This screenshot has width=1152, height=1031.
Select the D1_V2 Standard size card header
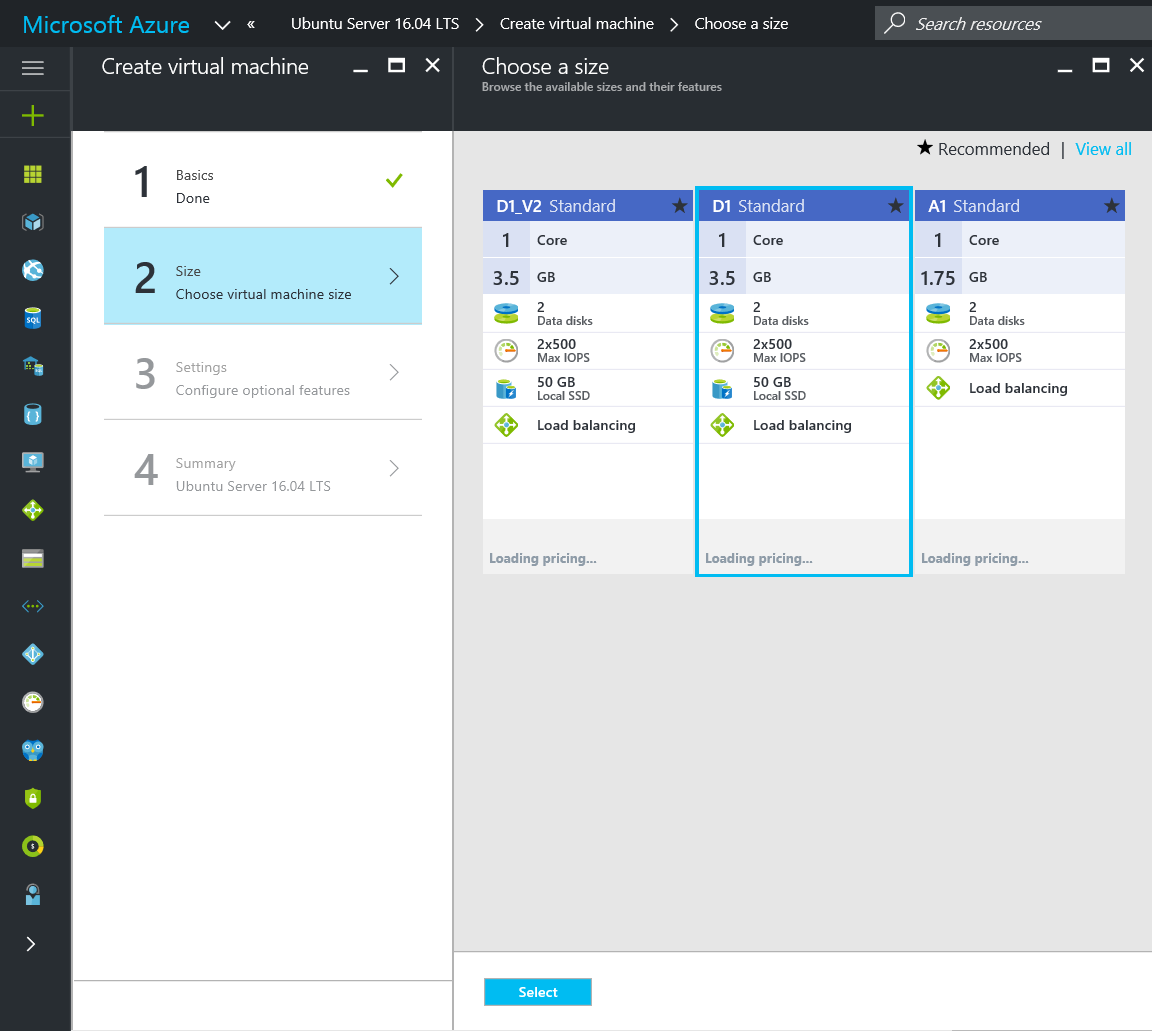tap(588, 206)
